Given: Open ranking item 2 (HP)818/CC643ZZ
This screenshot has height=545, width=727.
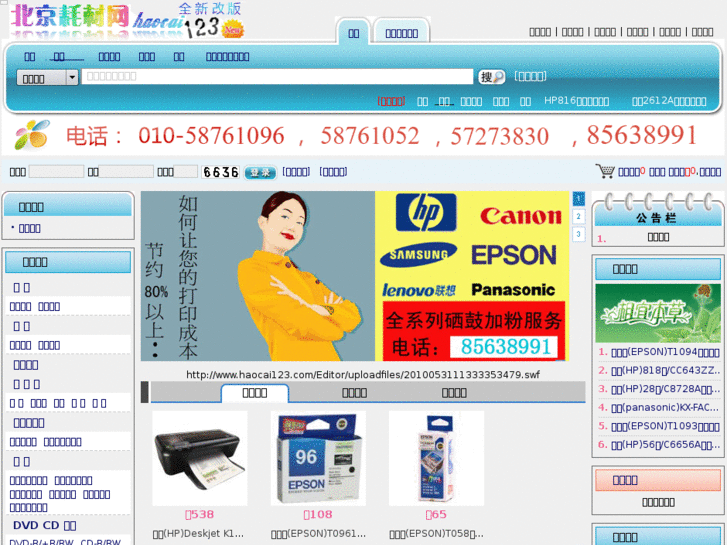Looking at the screenshot, I should [665, 371].
